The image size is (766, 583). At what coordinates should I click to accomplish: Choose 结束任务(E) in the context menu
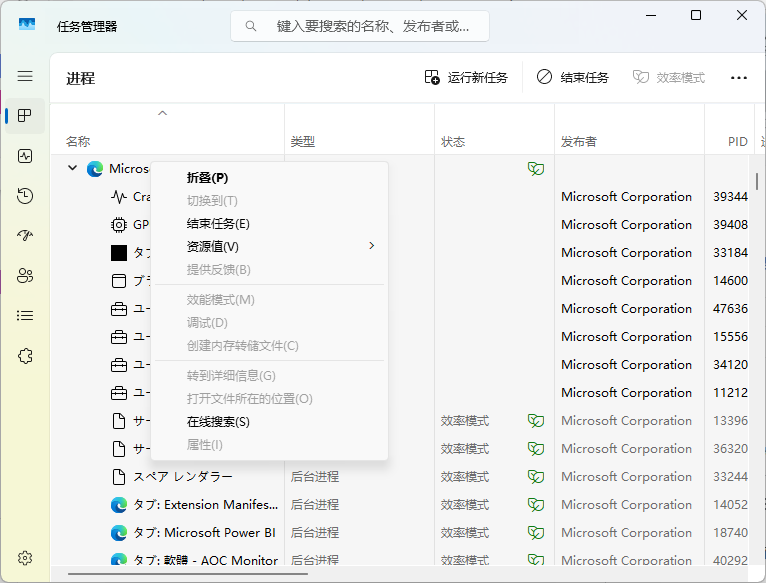[x=270, y=224]
